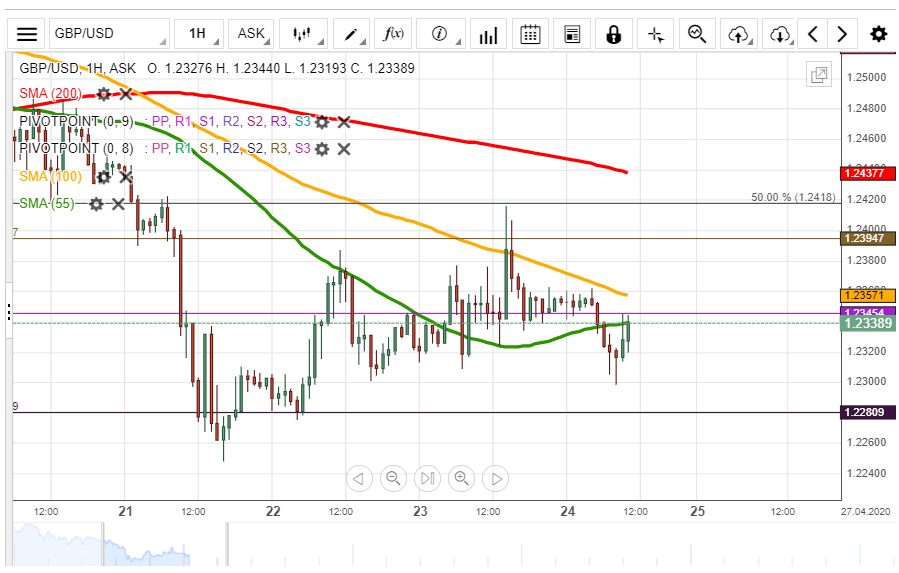Zoom in with circular plus magnifier
Image resolution: width=899 pixels, height=573 pixels.
(462, 478)
